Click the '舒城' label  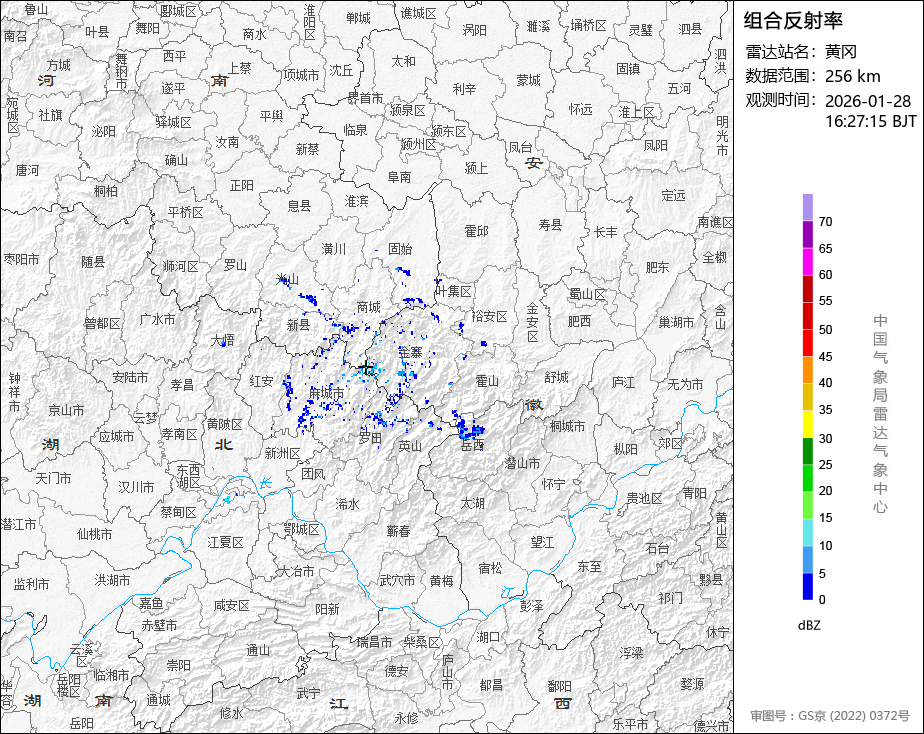(x=556, y=377)
